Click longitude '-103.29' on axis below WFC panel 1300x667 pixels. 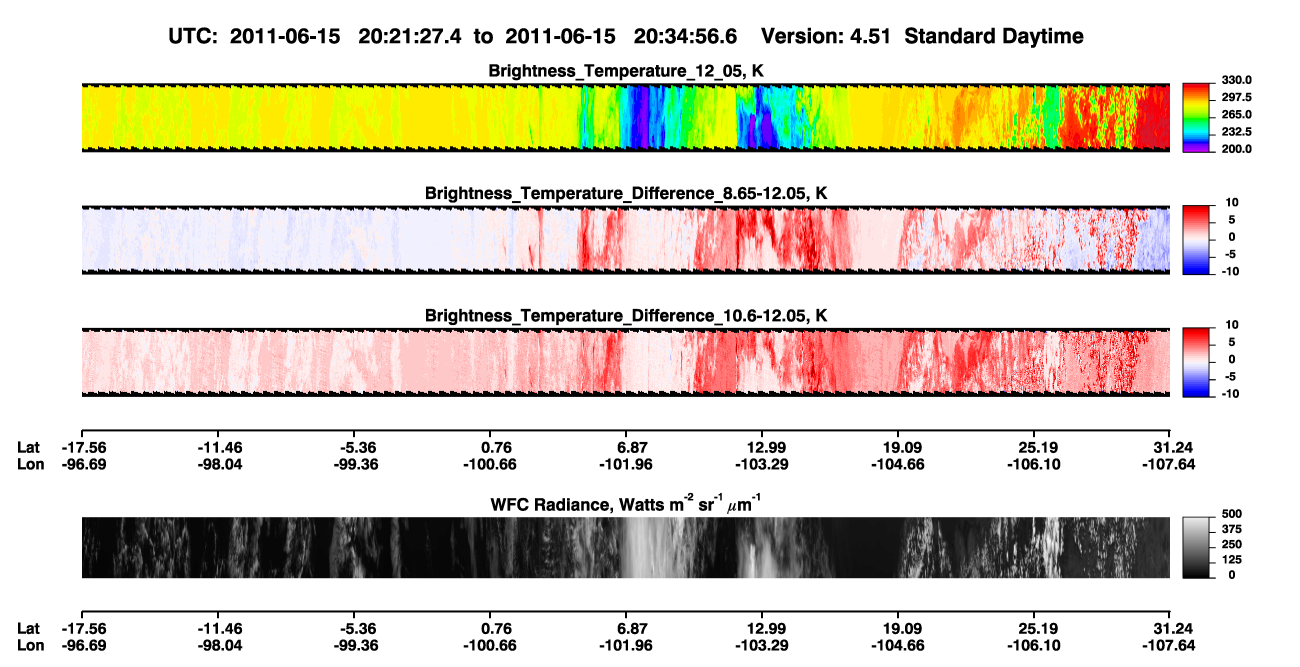tap(762, 647)
